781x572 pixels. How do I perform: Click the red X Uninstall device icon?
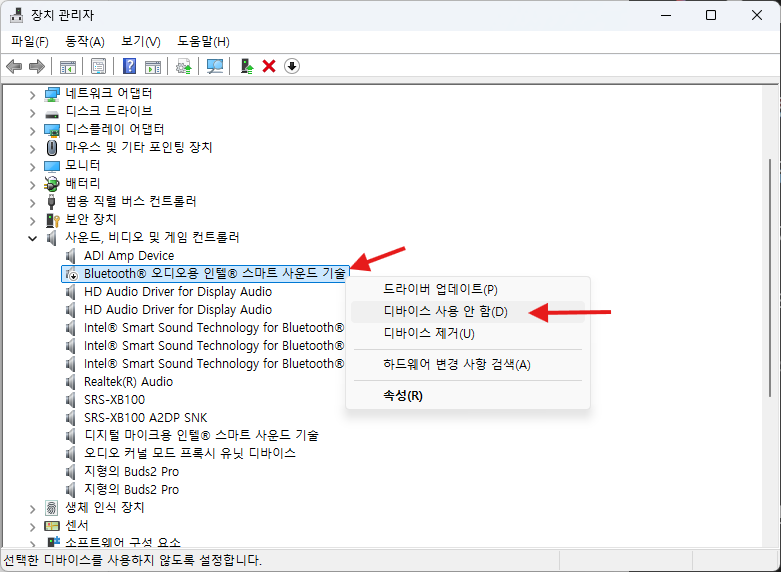pyautogui.click(x=269, y=66)
